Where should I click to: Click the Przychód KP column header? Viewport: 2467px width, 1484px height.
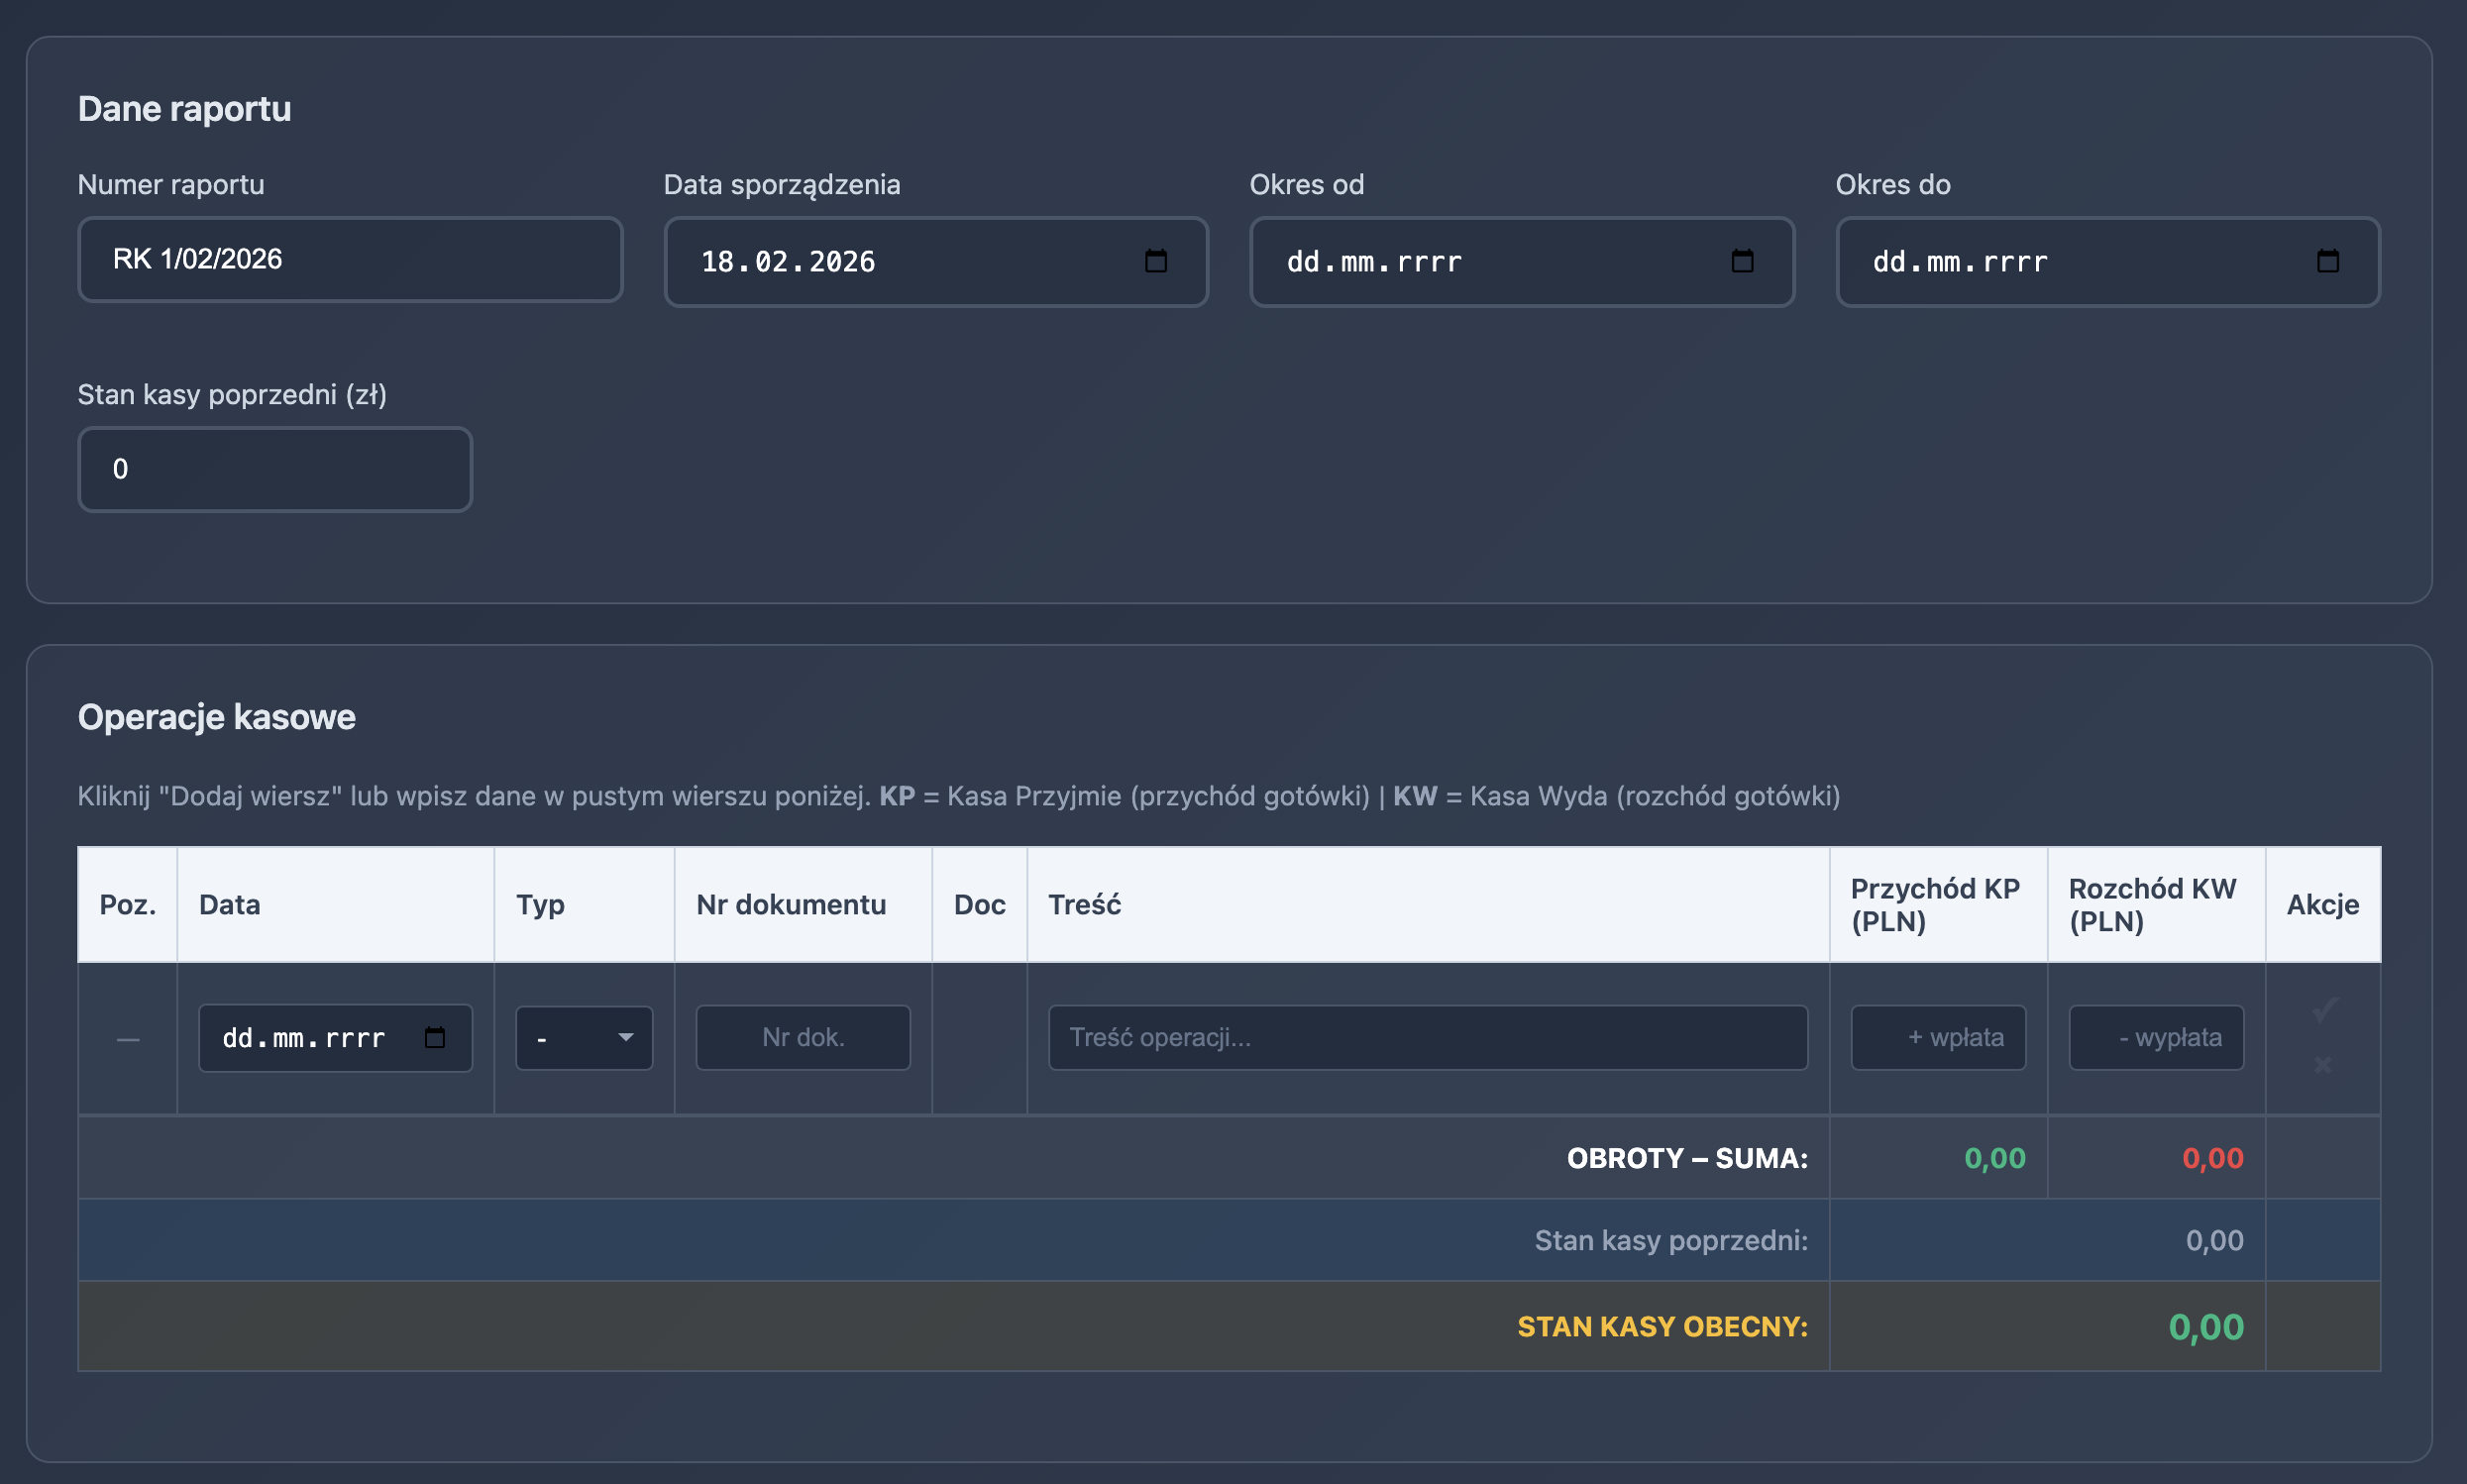1935,904
